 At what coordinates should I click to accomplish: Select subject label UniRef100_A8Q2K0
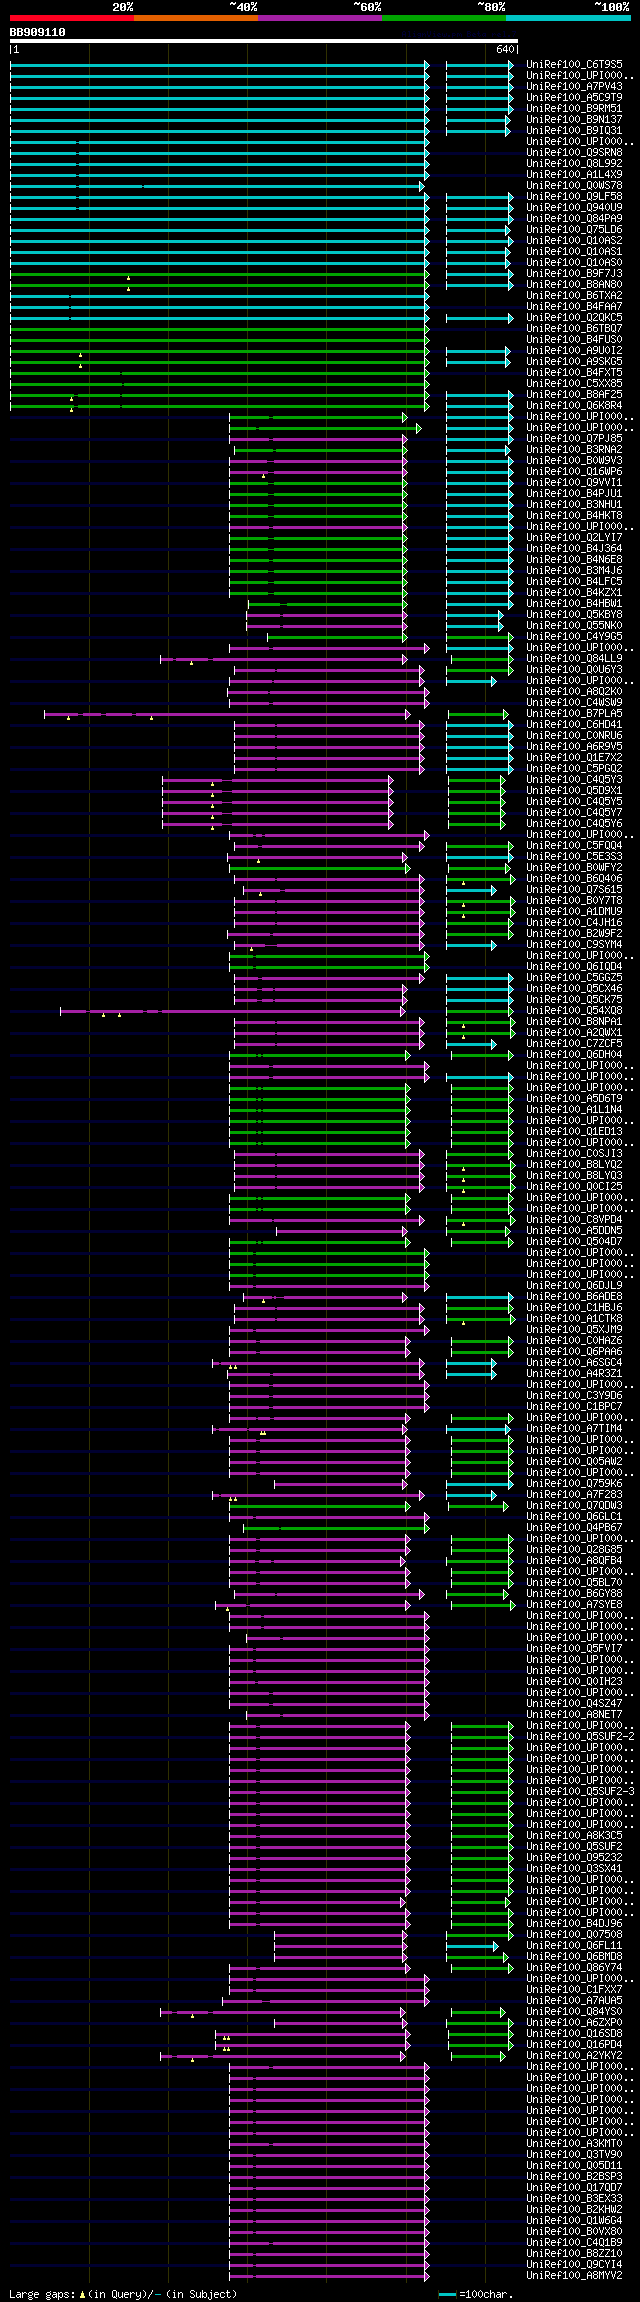click(574, 691)
